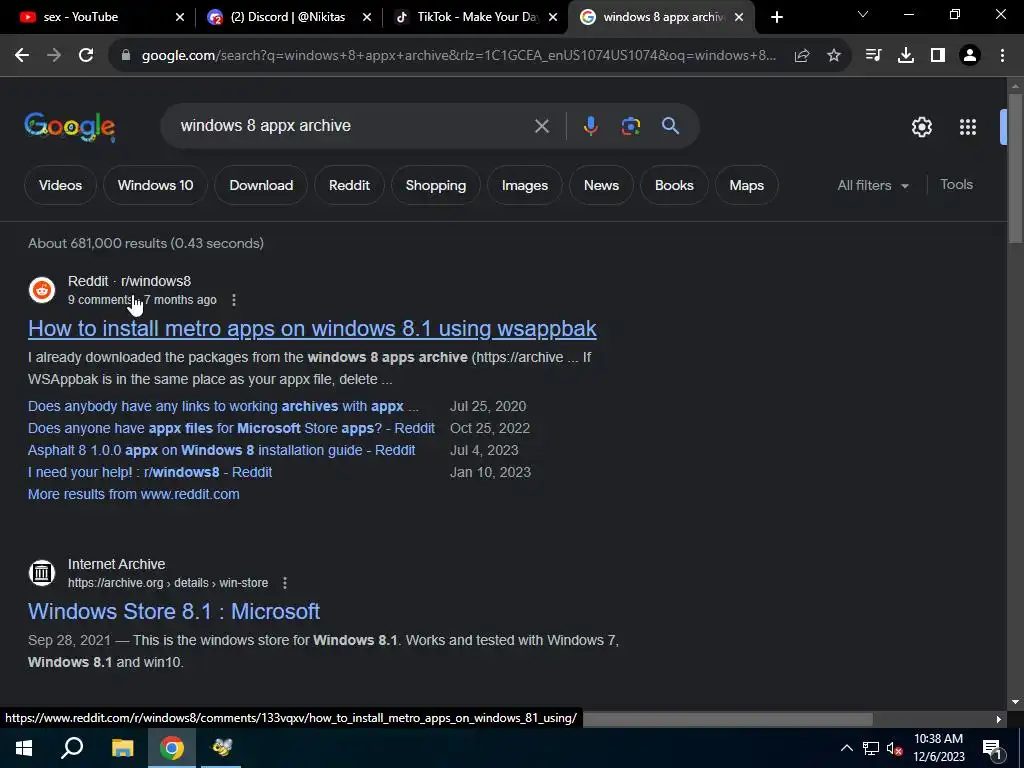The height and width of the screenshot is (768, 1024).
Task: Open the notification center icon
Action: (x=992, y=748)
